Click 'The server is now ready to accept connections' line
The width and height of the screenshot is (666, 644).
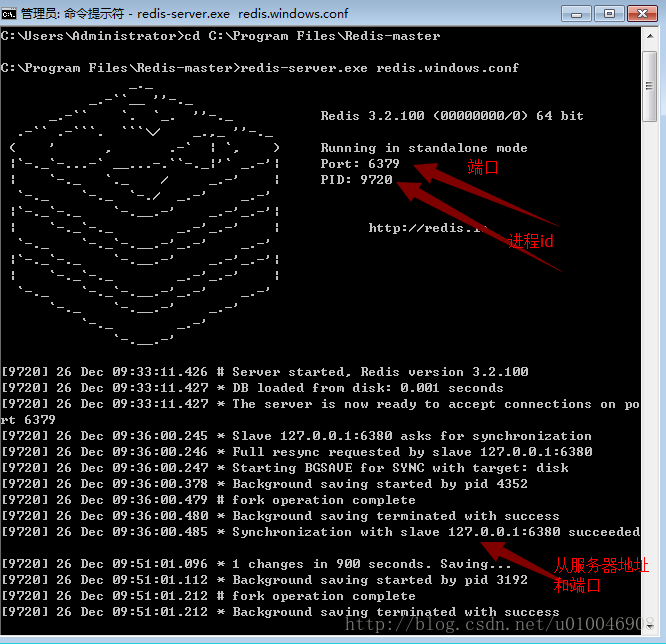(x=320, y=404)
